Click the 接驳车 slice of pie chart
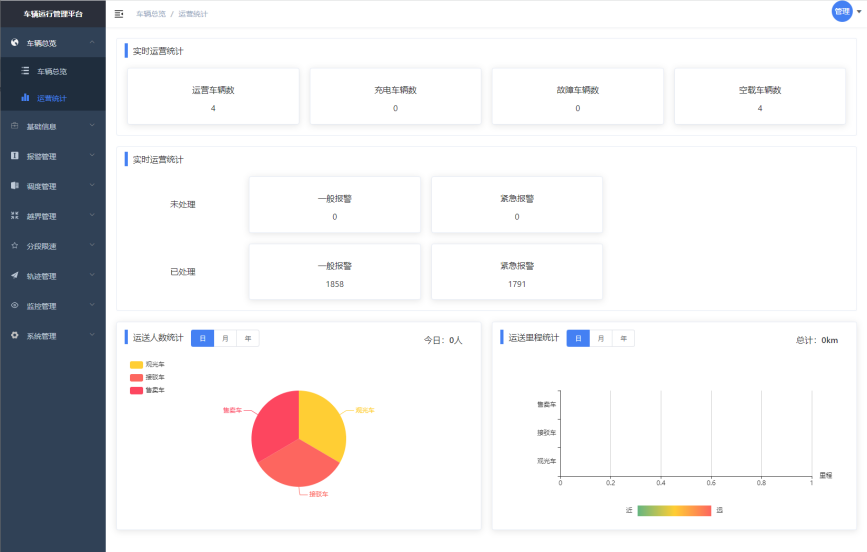The image size is (867, 552). 298,465
